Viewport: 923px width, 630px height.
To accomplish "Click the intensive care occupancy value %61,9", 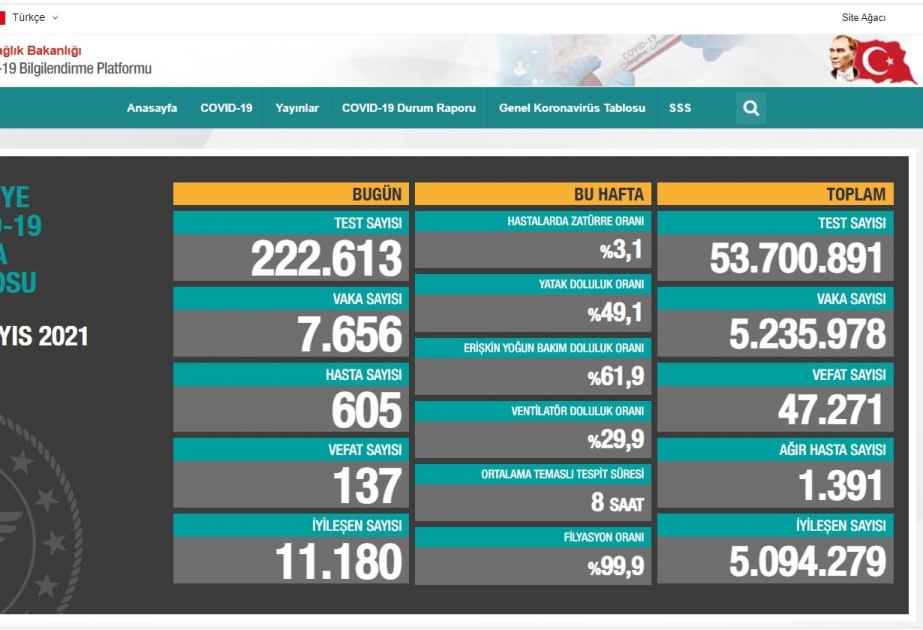I will (x=615, y=376).
